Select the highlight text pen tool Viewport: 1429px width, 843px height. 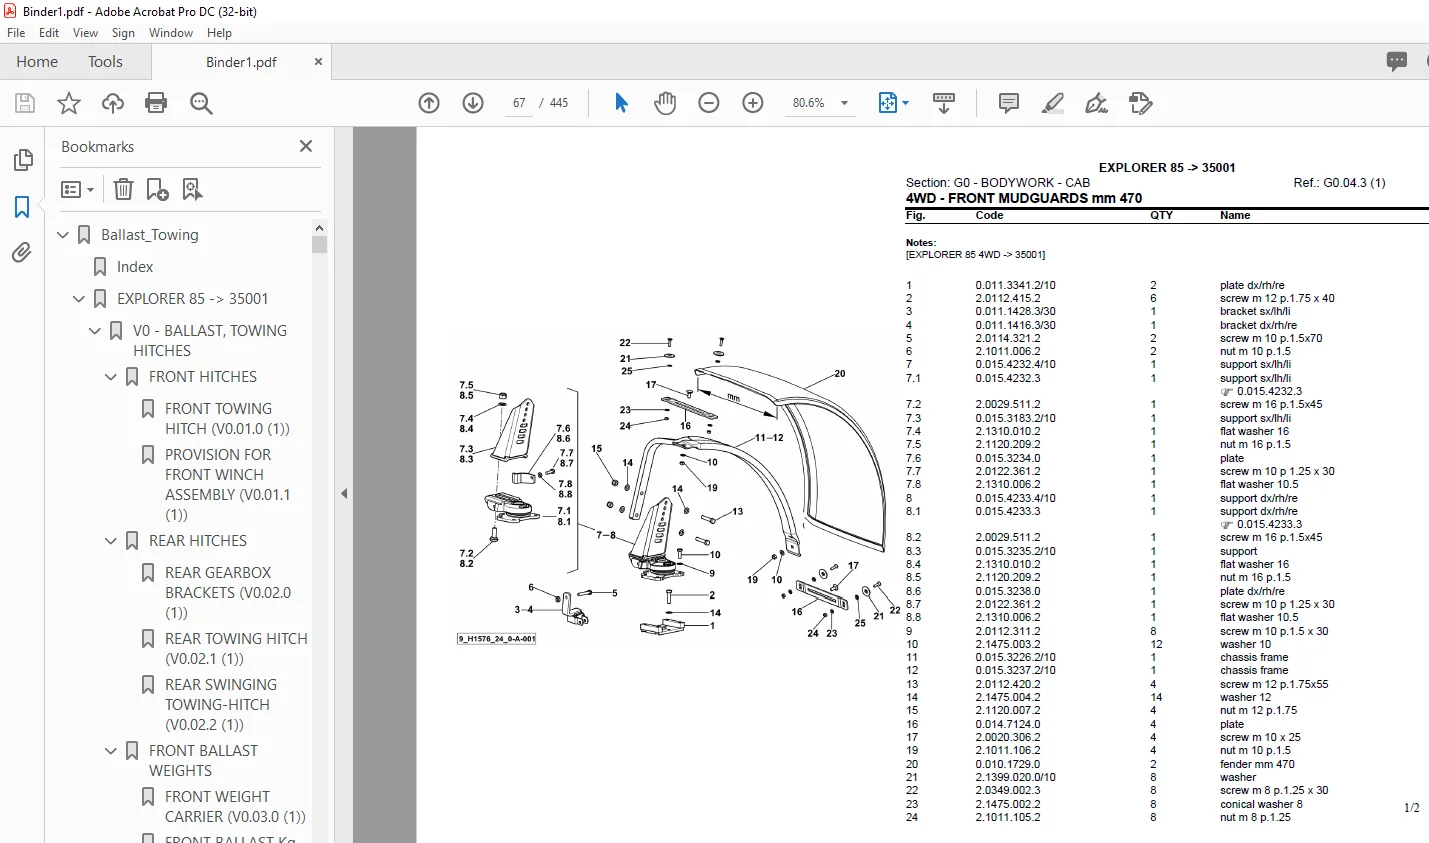(1052, 103)
